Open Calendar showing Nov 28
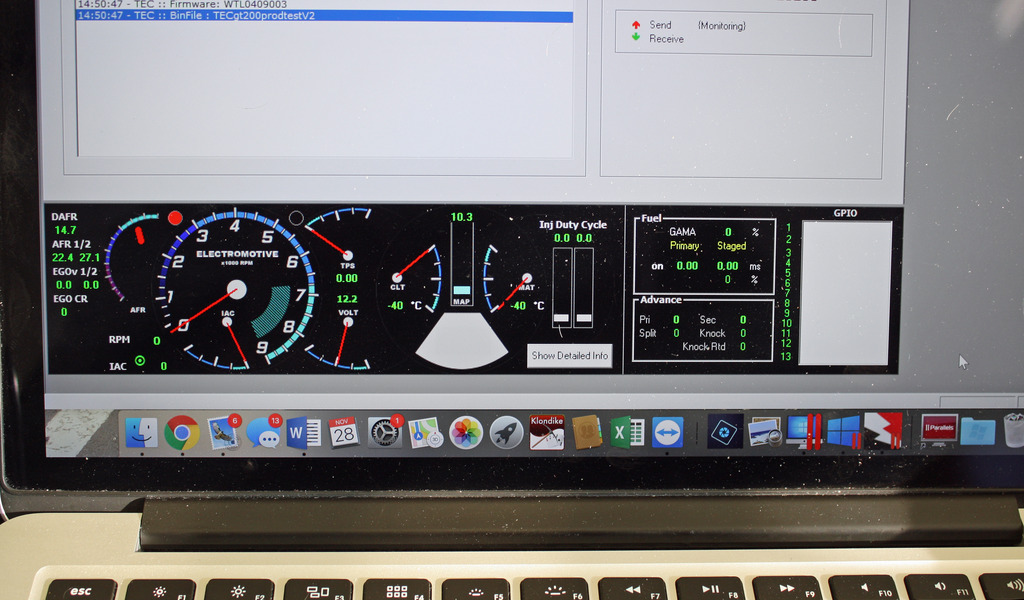Image resolution: width=1024 pixels, height=600 pixels. pos(343,432)
